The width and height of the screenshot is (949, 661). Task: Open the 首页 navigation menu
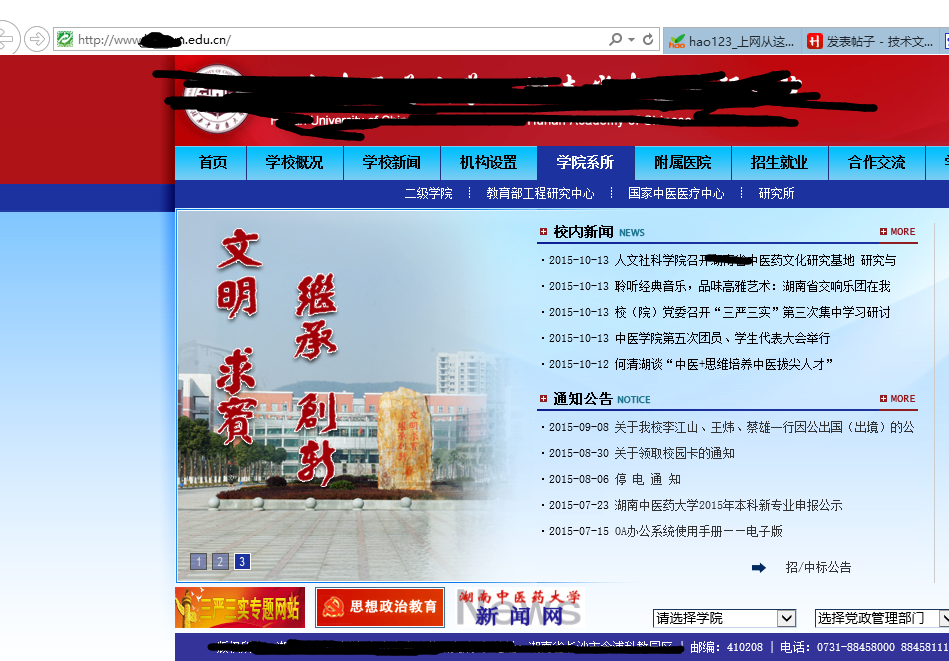pyautogui.click(x=211, y=162)
